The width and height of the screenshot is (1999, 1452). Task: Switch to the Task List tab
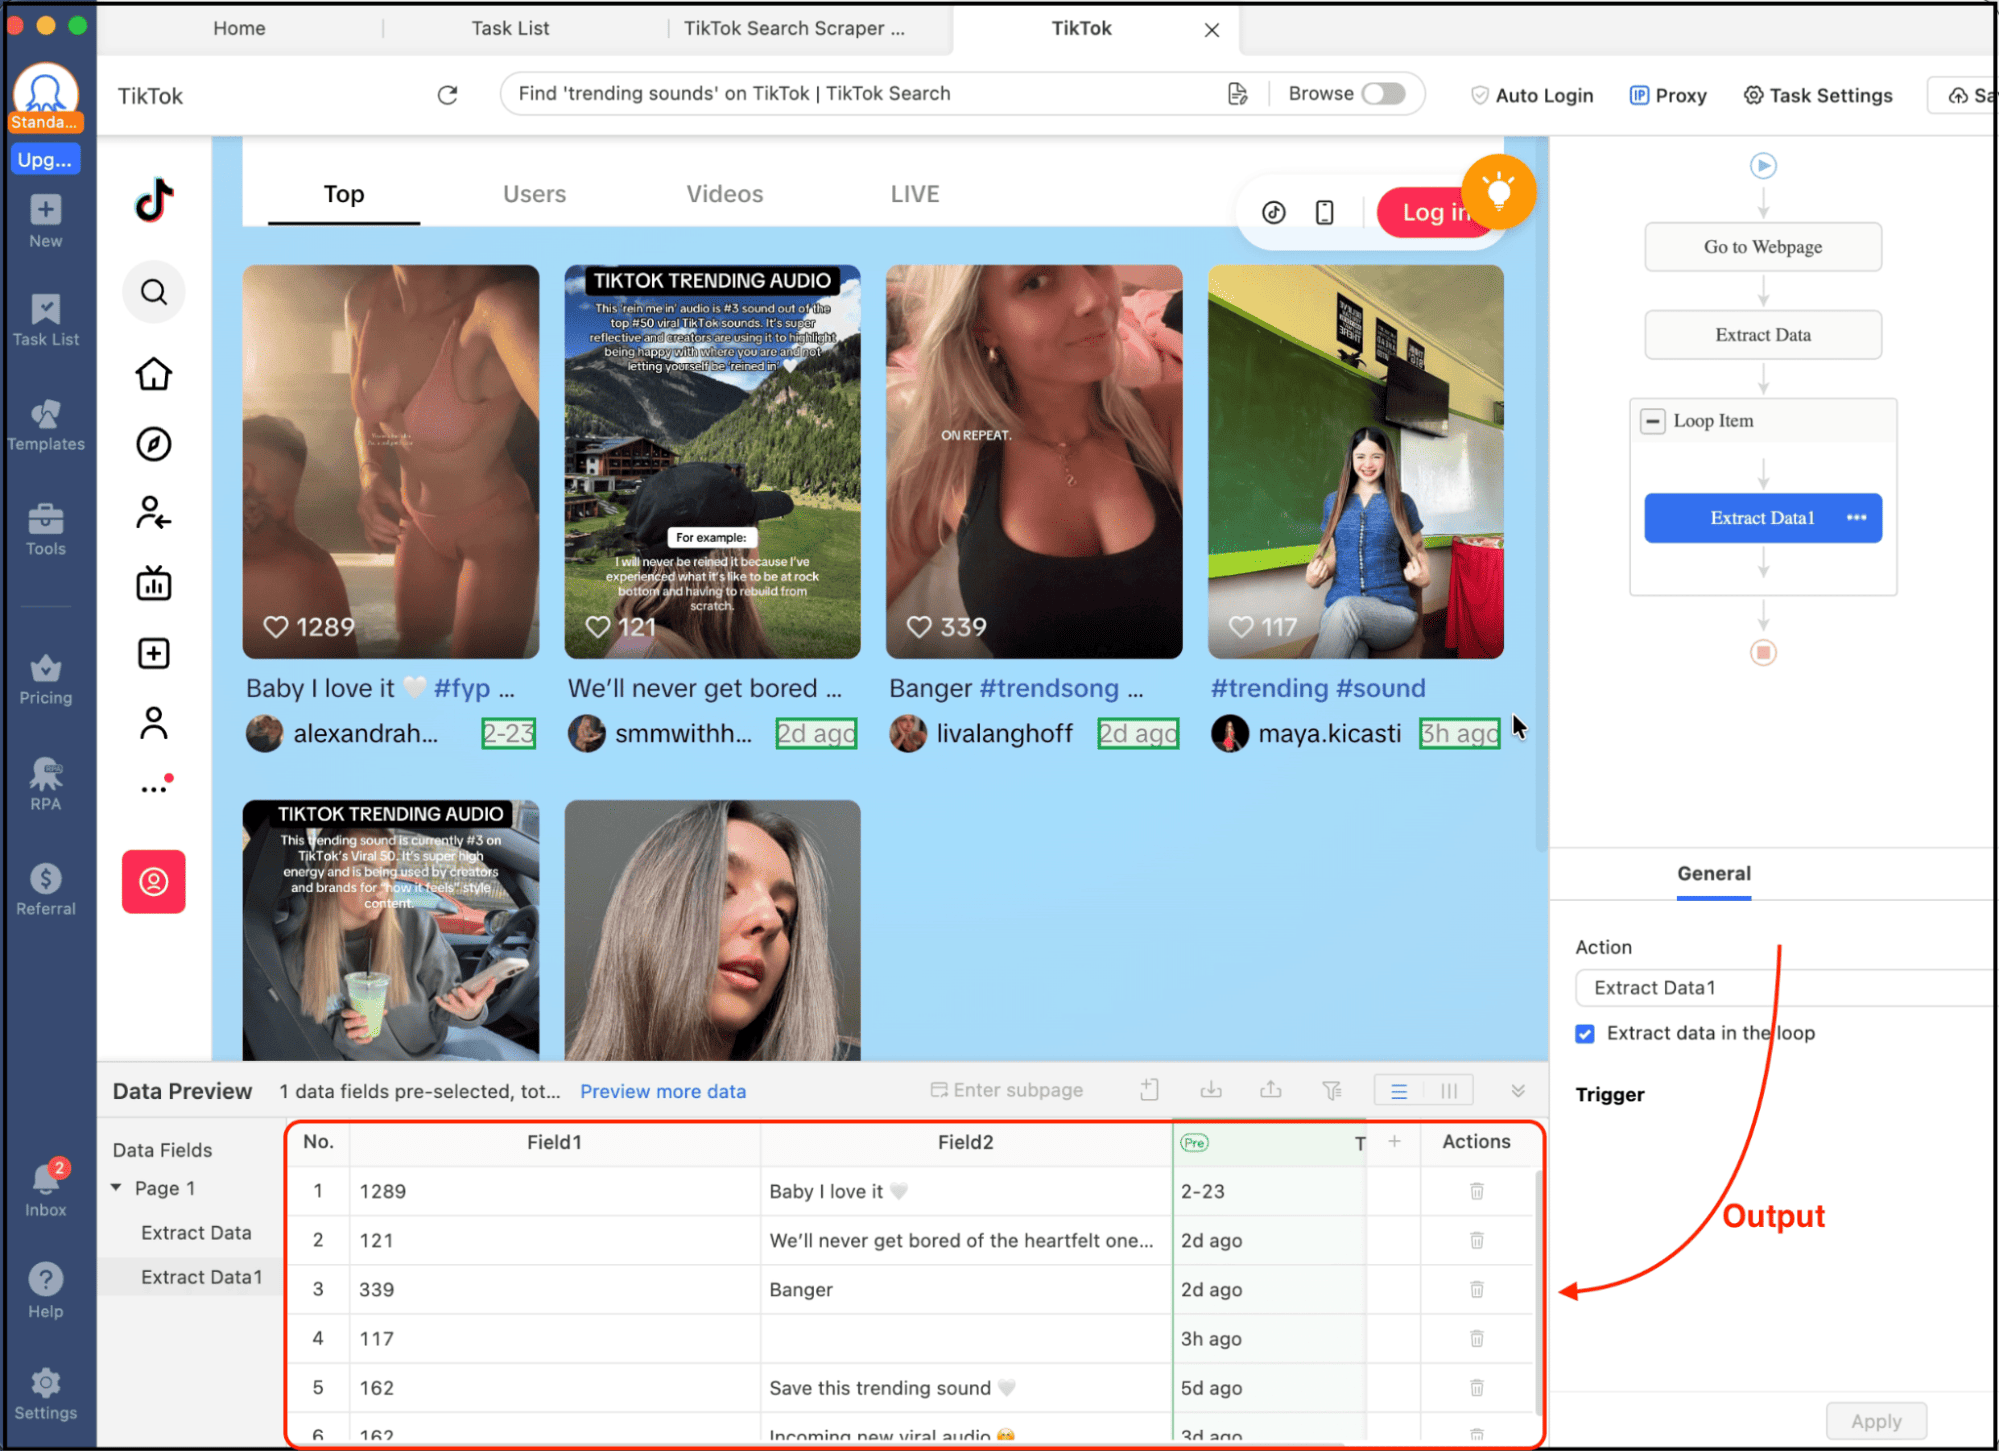point(510,28)
